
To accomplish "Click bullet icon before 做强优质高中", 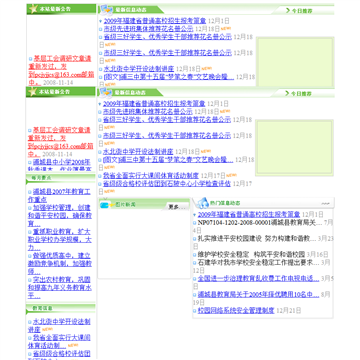I will [x=30, y=256].
